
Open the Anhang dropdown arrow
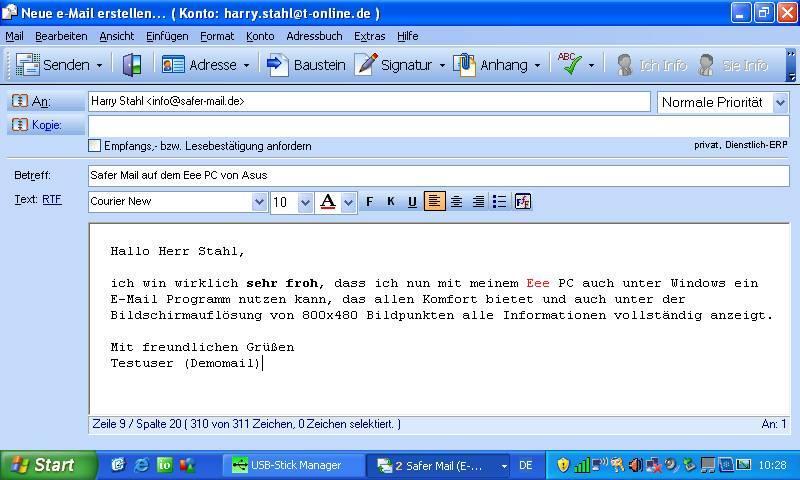[537, 65]
